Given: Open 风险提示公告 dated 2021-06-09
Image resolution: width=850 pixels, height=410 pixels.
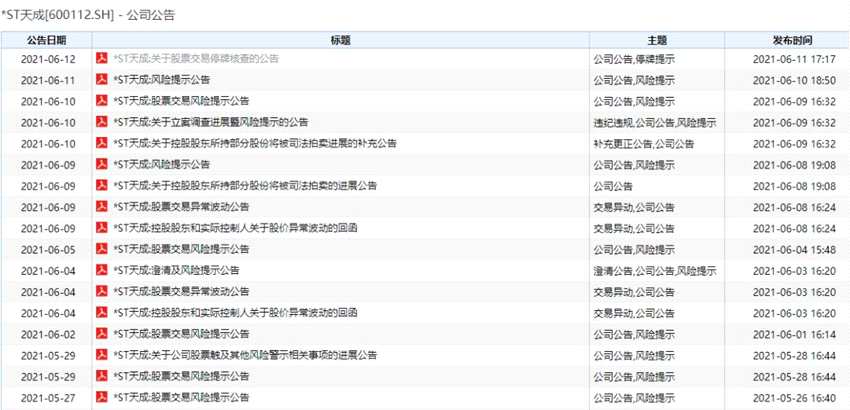Looking at the screenshot, I should [161, 164].
